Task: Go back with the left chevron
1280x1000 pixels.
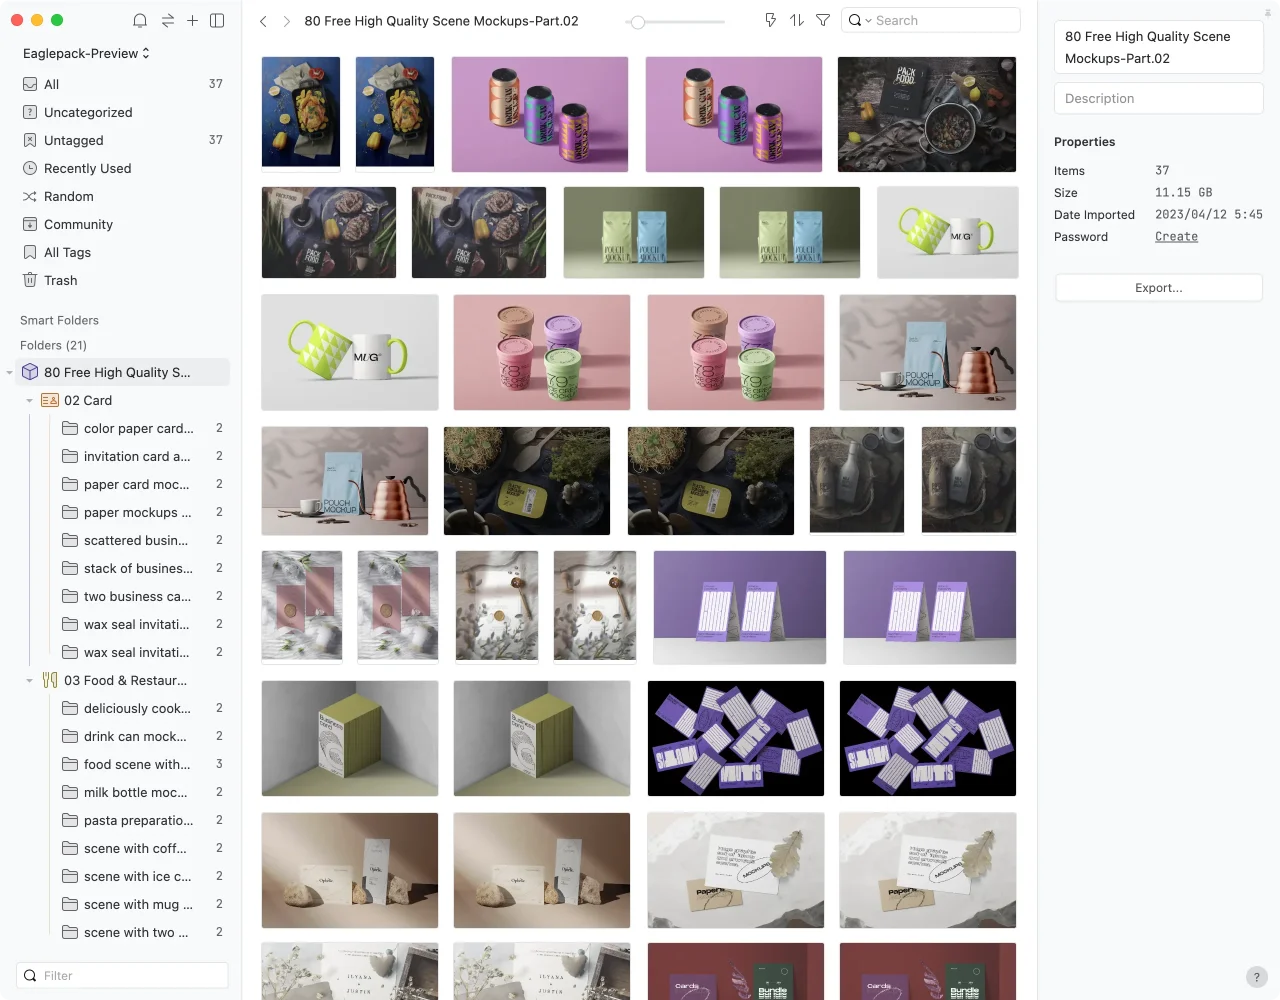Action: tap(263, 21)
